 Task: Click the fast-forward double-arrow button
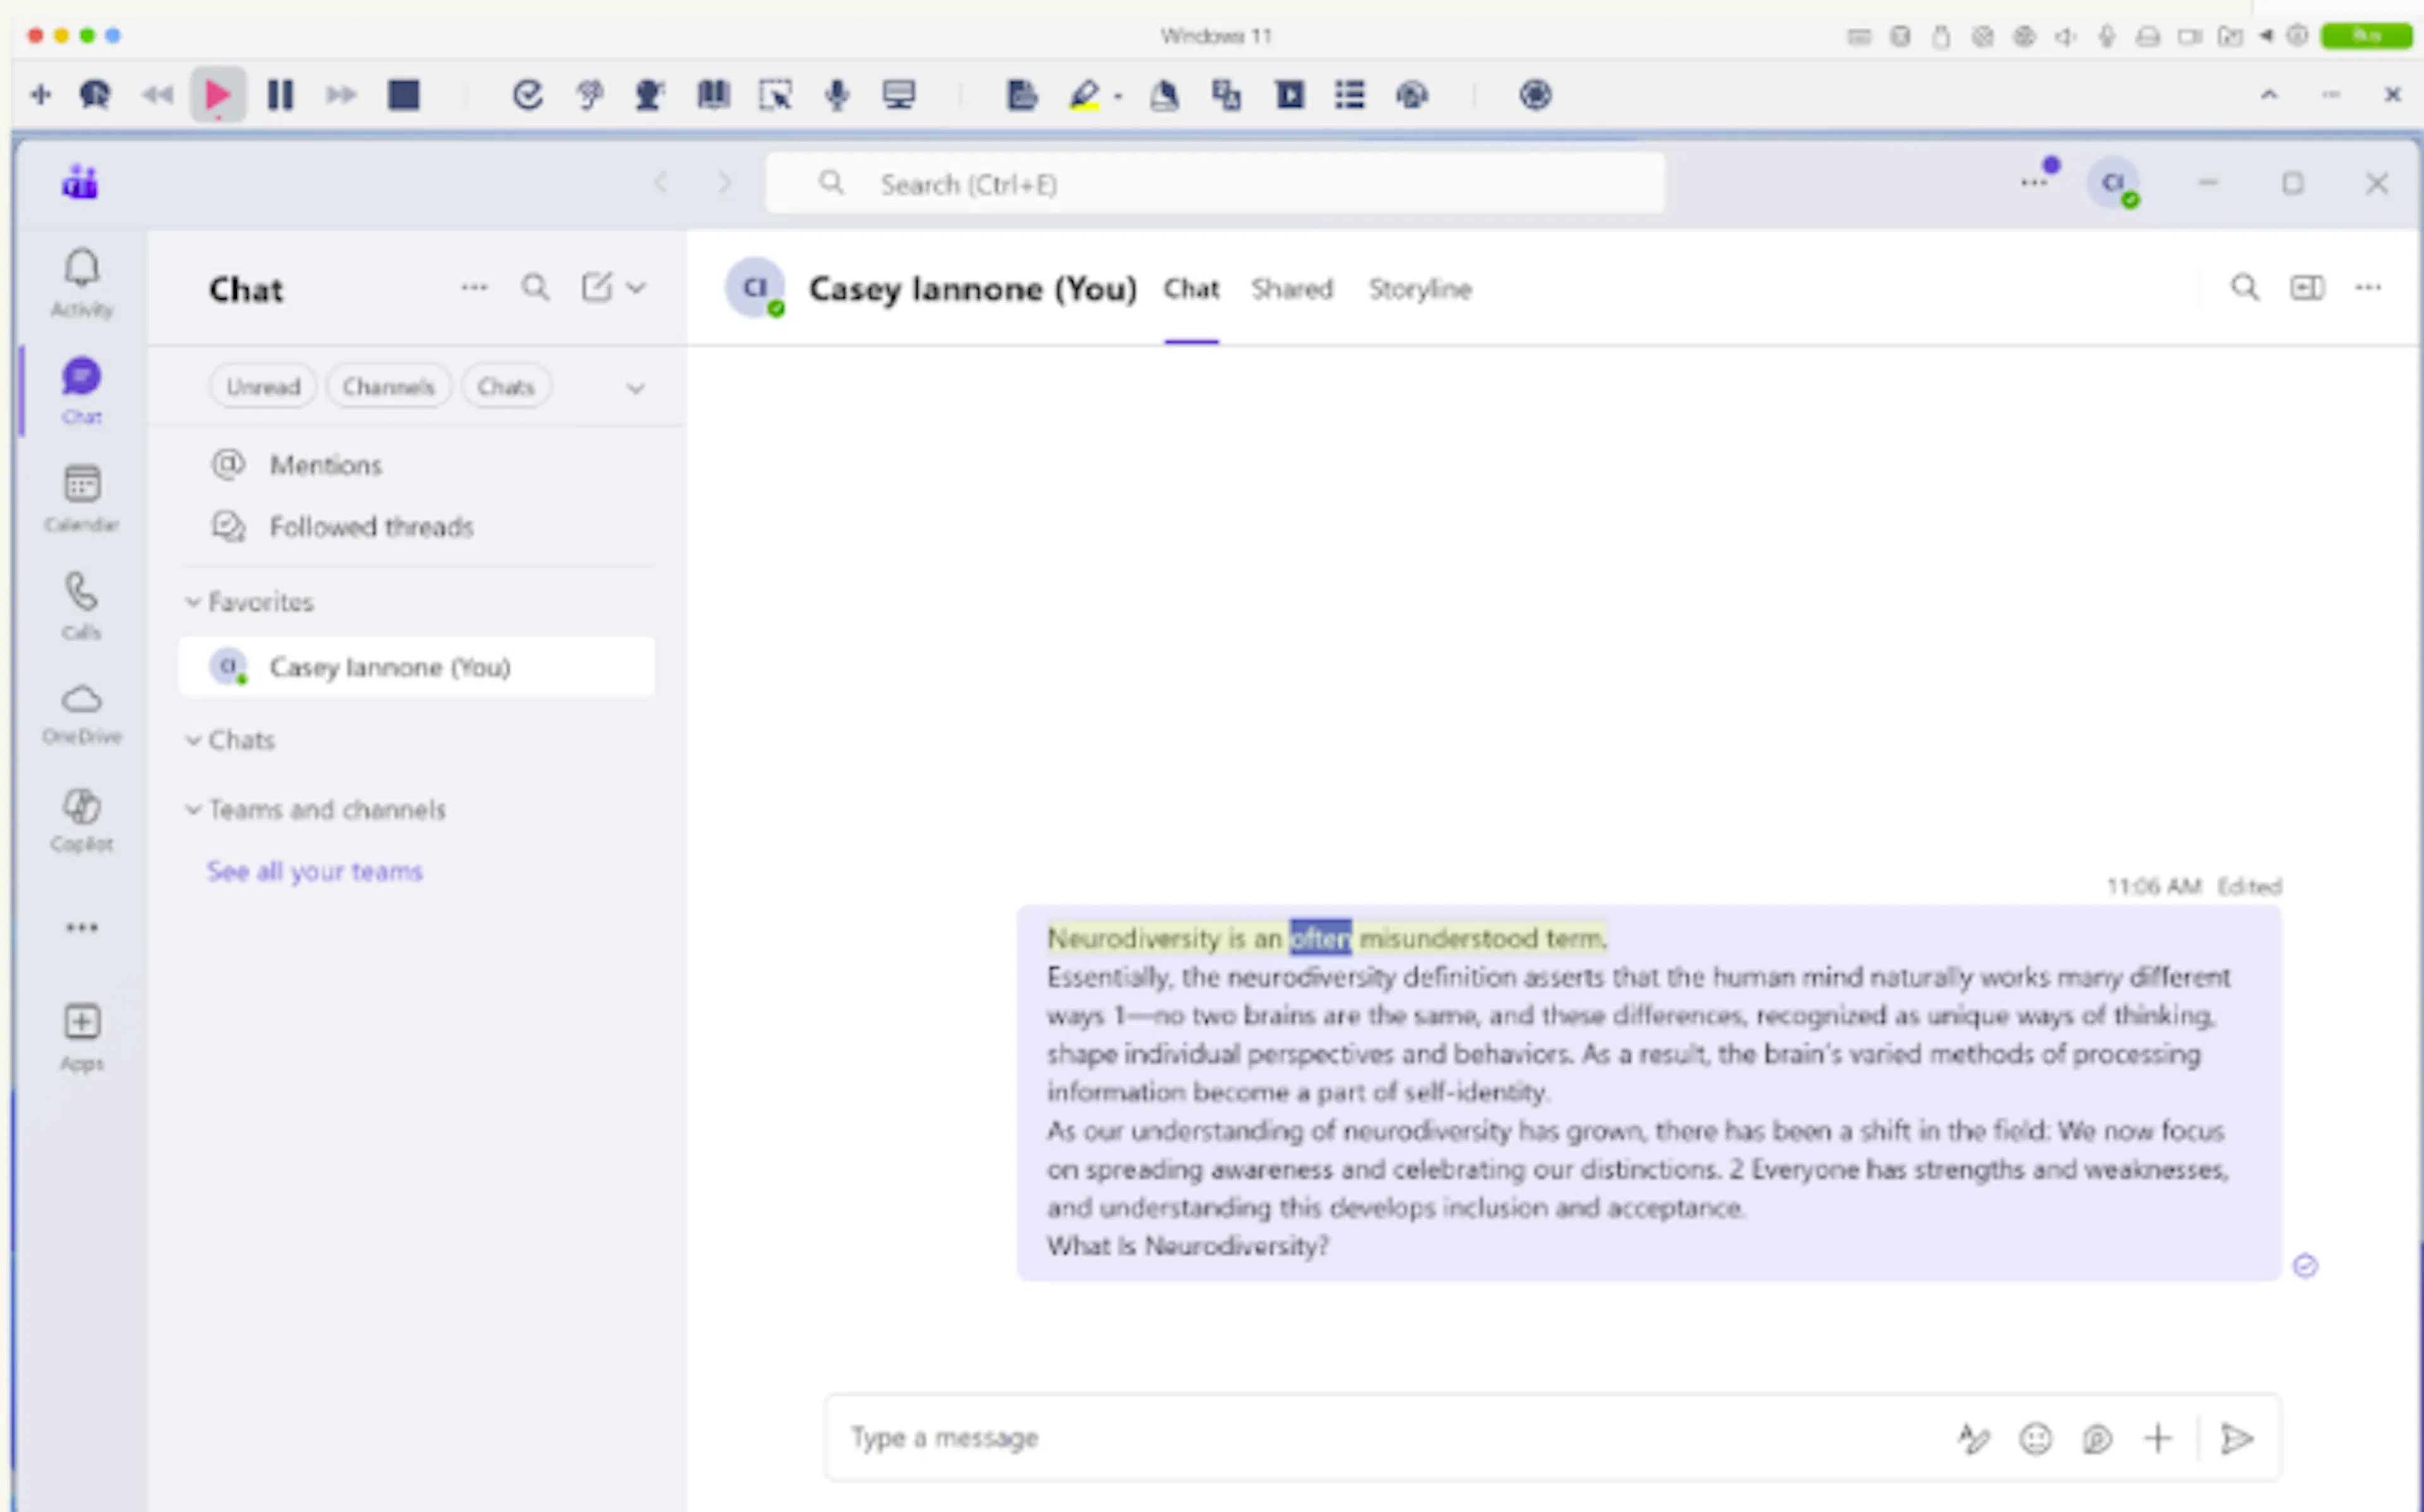coord(341,95)
